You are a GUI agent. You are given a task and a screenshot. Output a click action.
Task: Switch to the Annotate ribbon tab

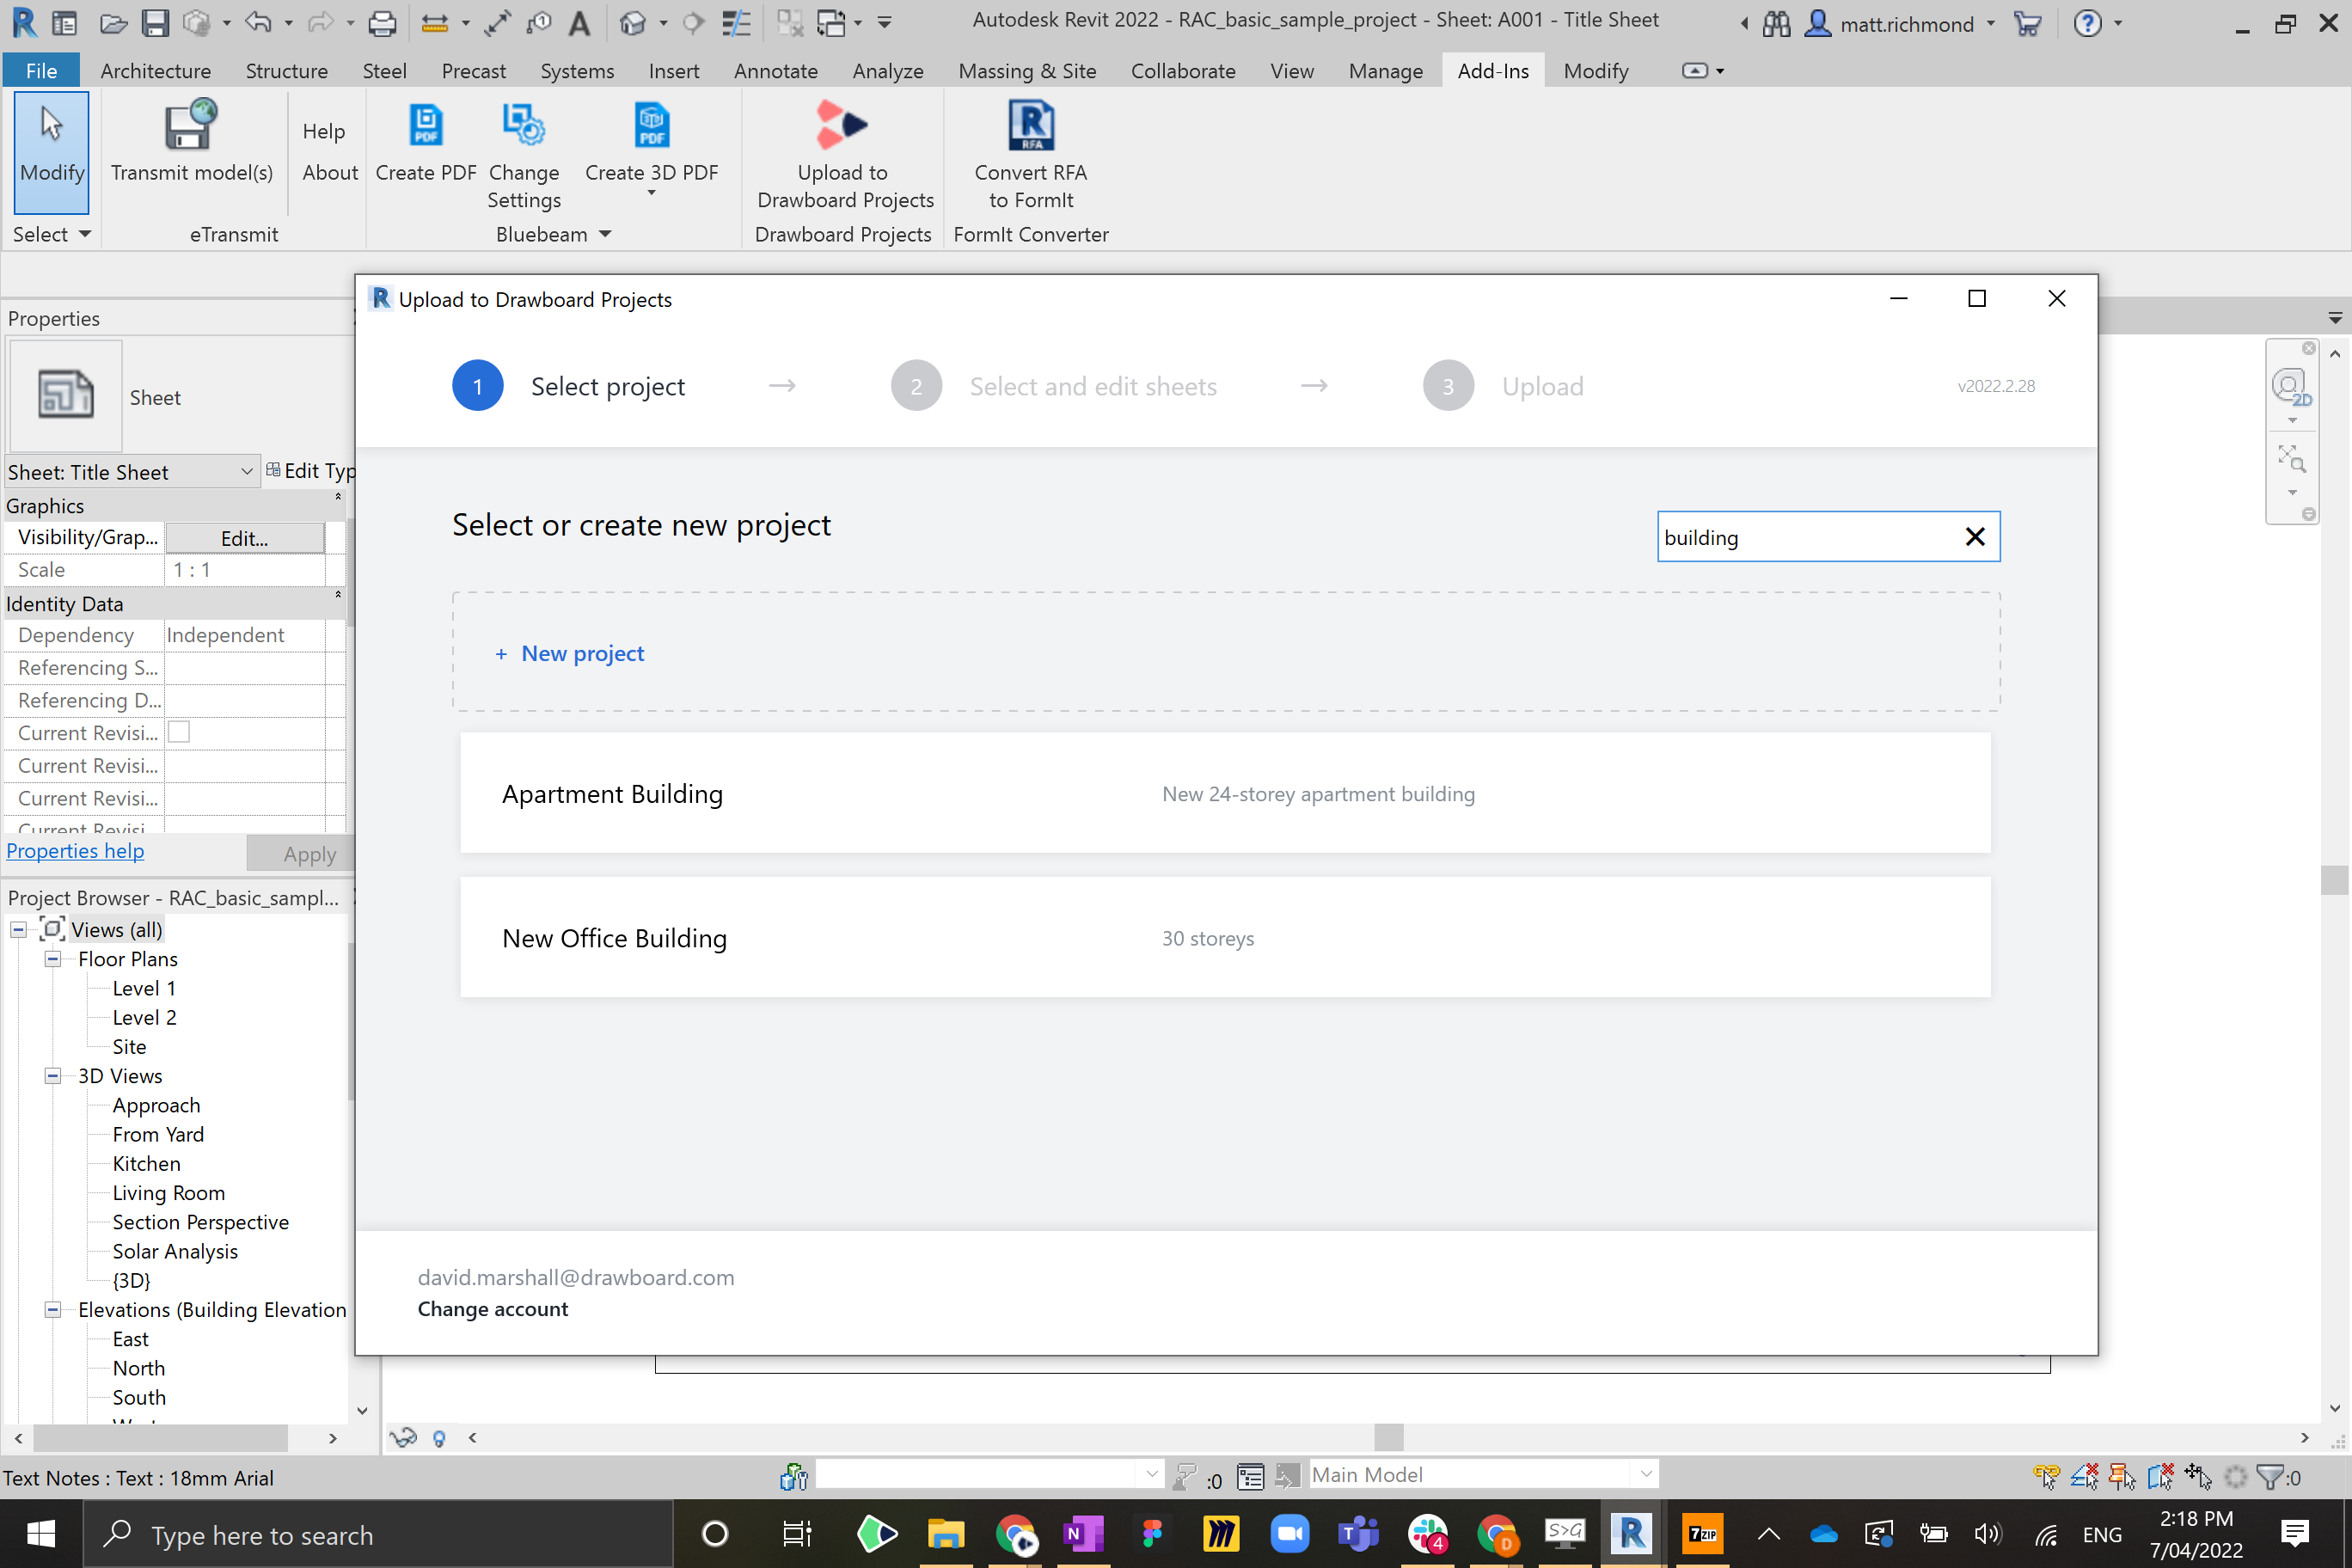click(775, 71)
